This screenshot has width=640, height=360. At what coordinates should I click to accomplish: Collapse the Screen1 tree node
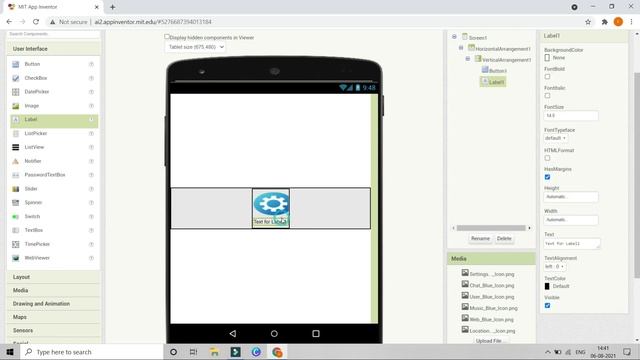454,37
